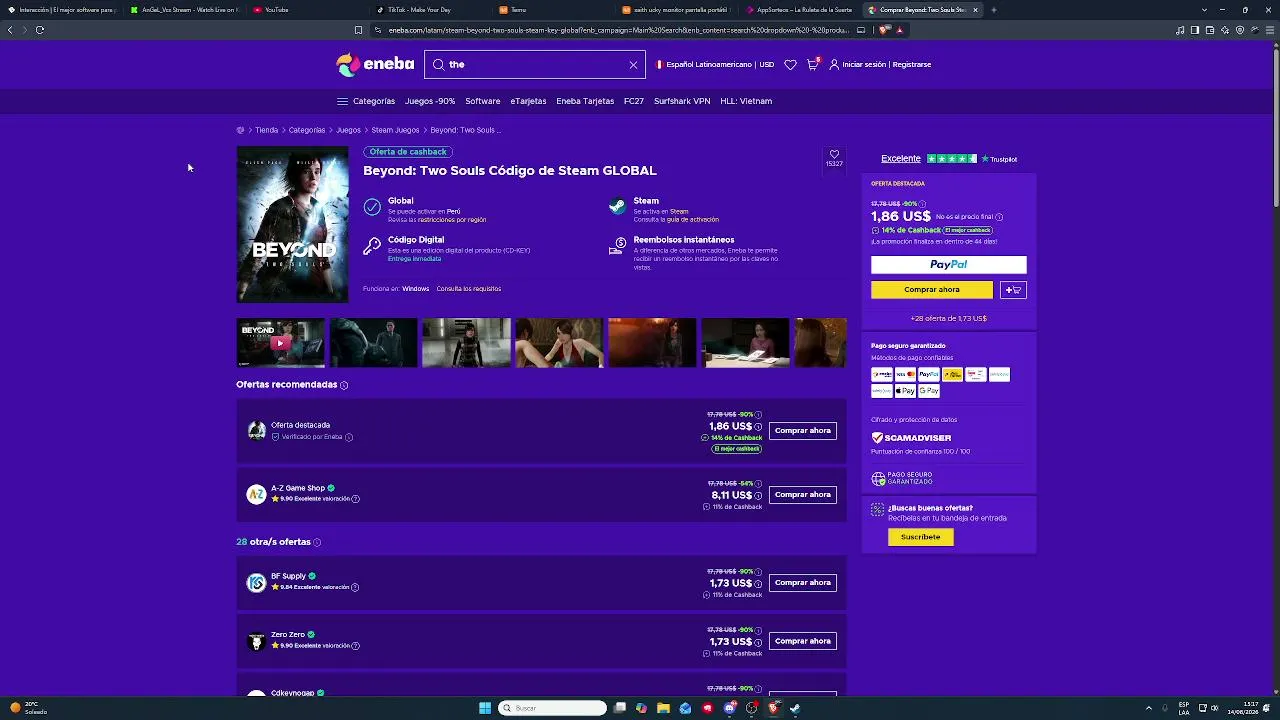The height and width of the screenshot is (720, 1280).
Task: Clear the search field with the X
Action: (633, 64)
